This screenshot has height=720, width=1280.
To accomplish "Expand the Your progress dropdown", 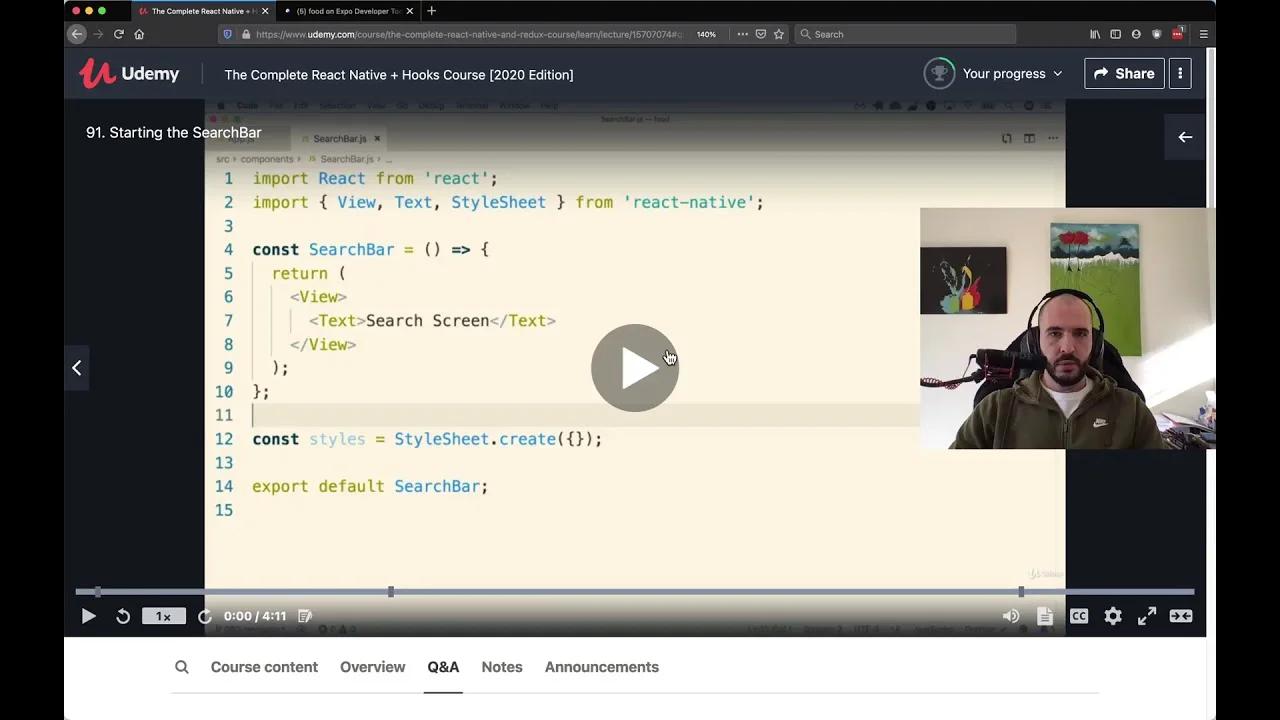I will (x=1011, y=74).
